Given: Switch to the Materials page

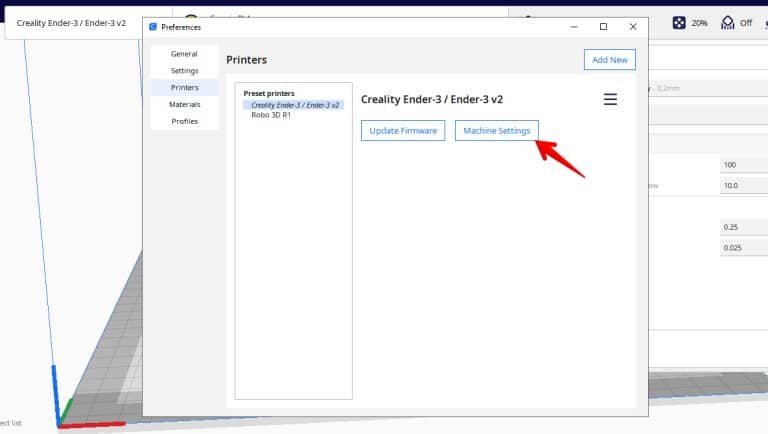Looking at the screenshot, I should 184,104.
